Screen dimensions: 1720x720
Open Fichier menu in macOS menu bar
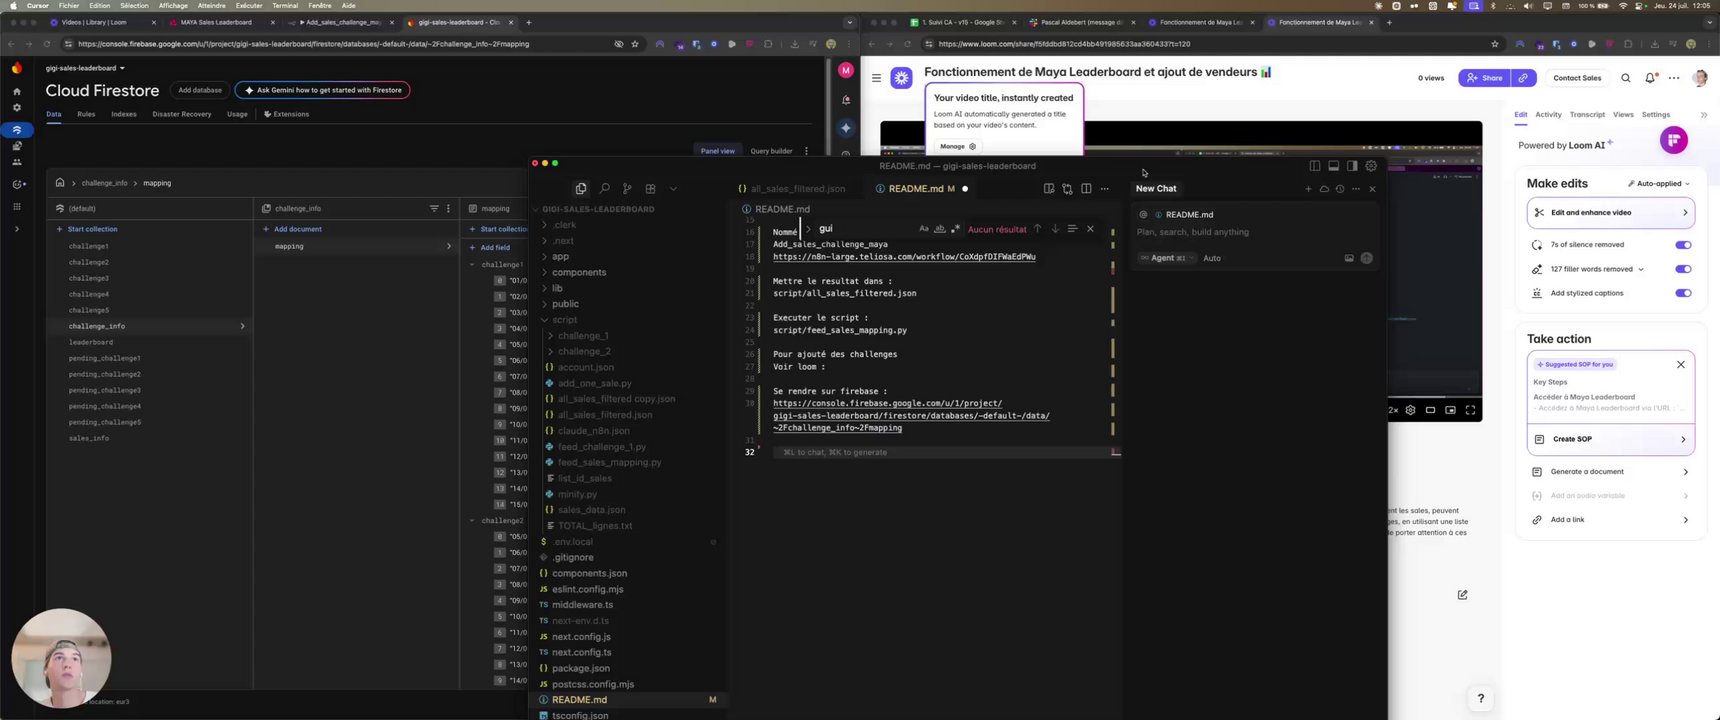tap(69, 6)
